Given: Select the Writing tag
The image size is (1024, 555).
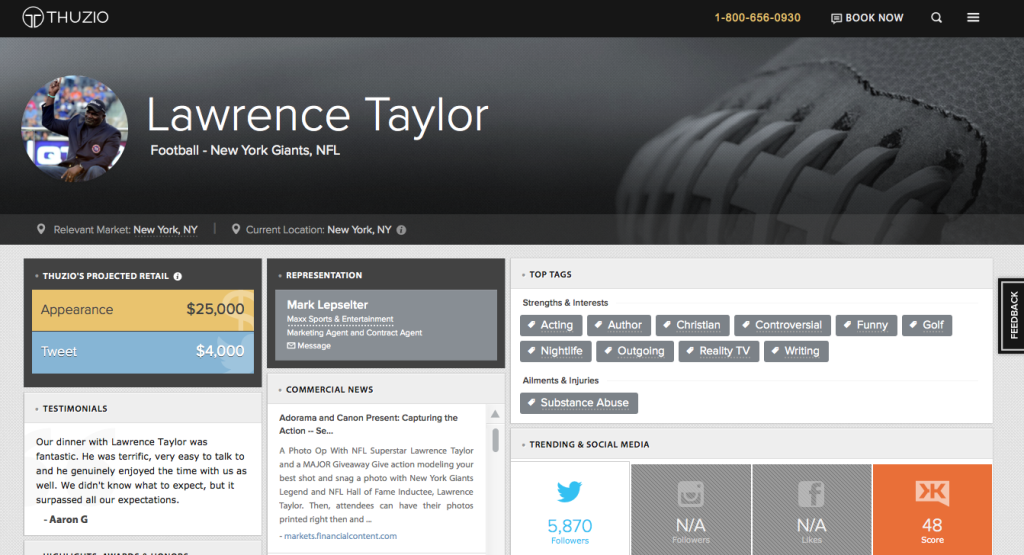Looking at the screenshot, I should point(796,351).
